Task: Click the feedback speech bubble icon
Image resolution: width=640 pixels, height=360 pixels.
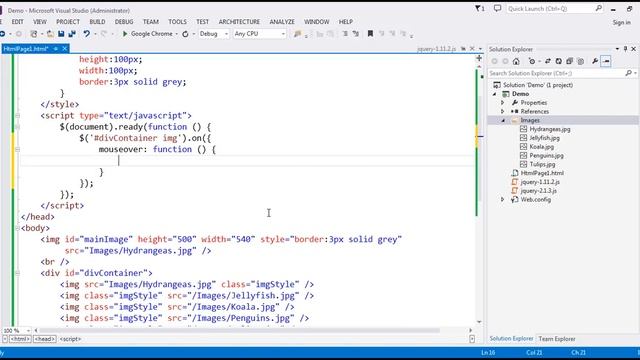Action: pos(497,8)
